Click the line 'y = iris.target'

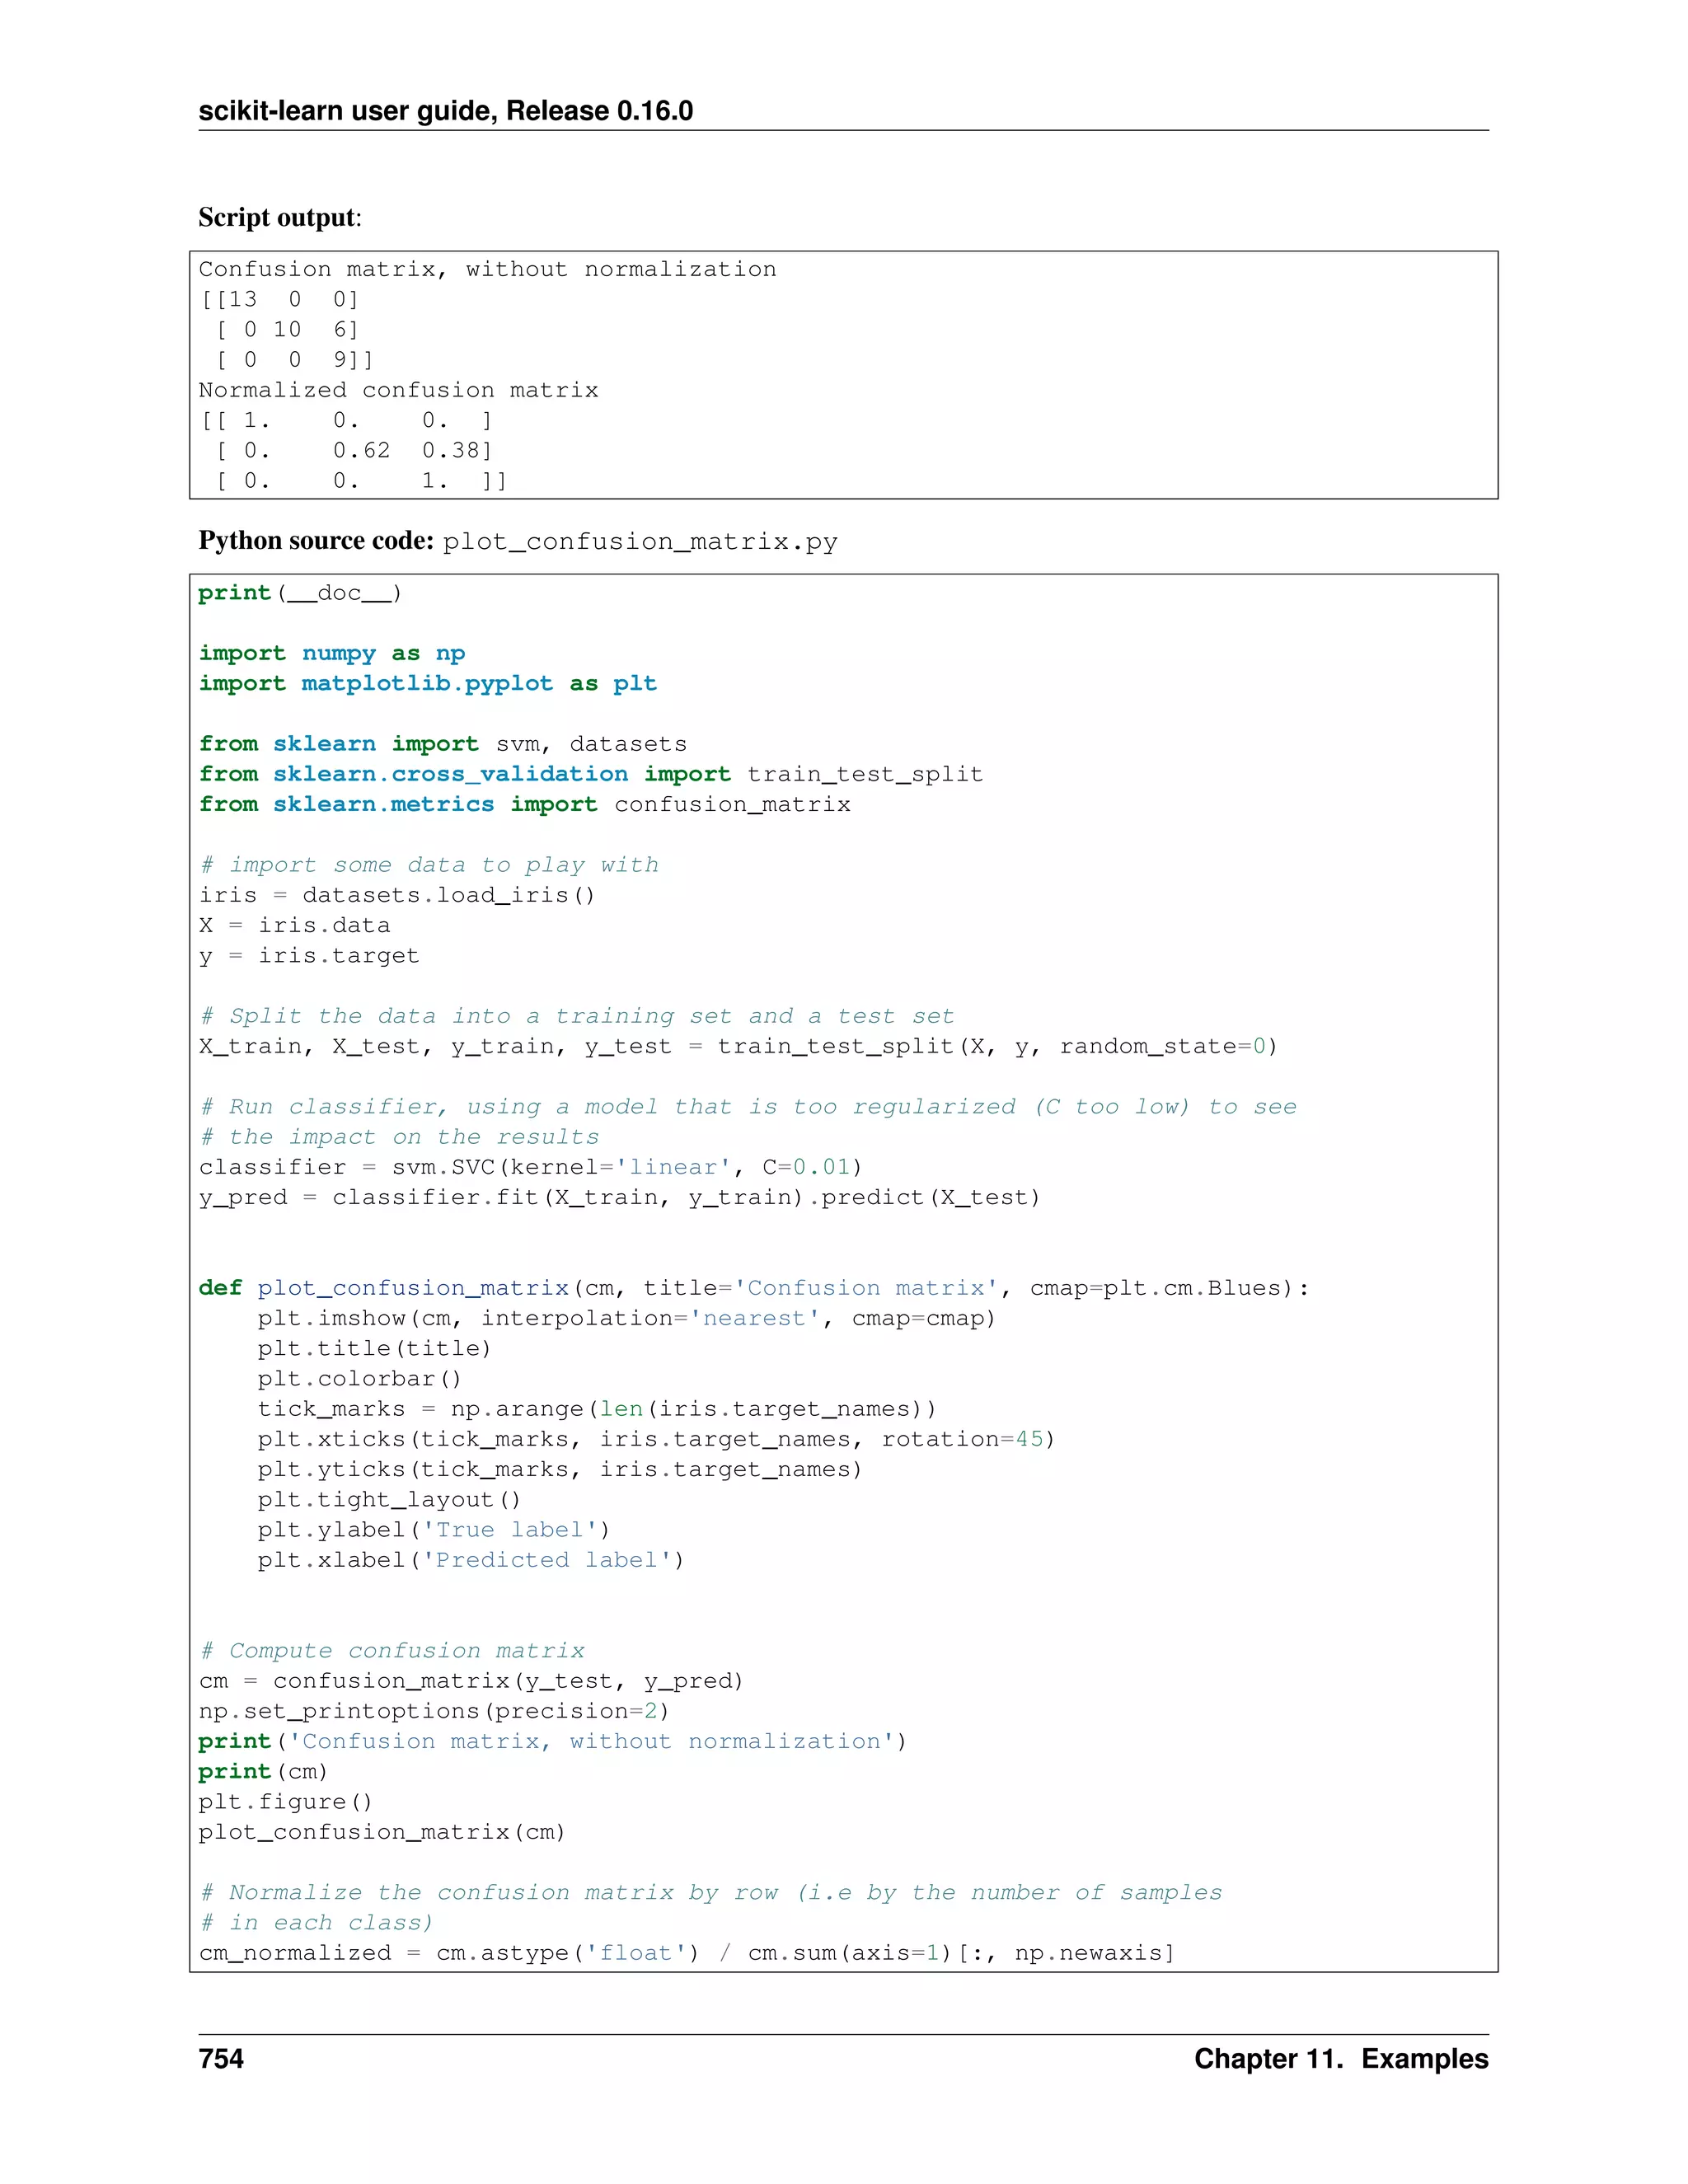(x=309, y=956)
